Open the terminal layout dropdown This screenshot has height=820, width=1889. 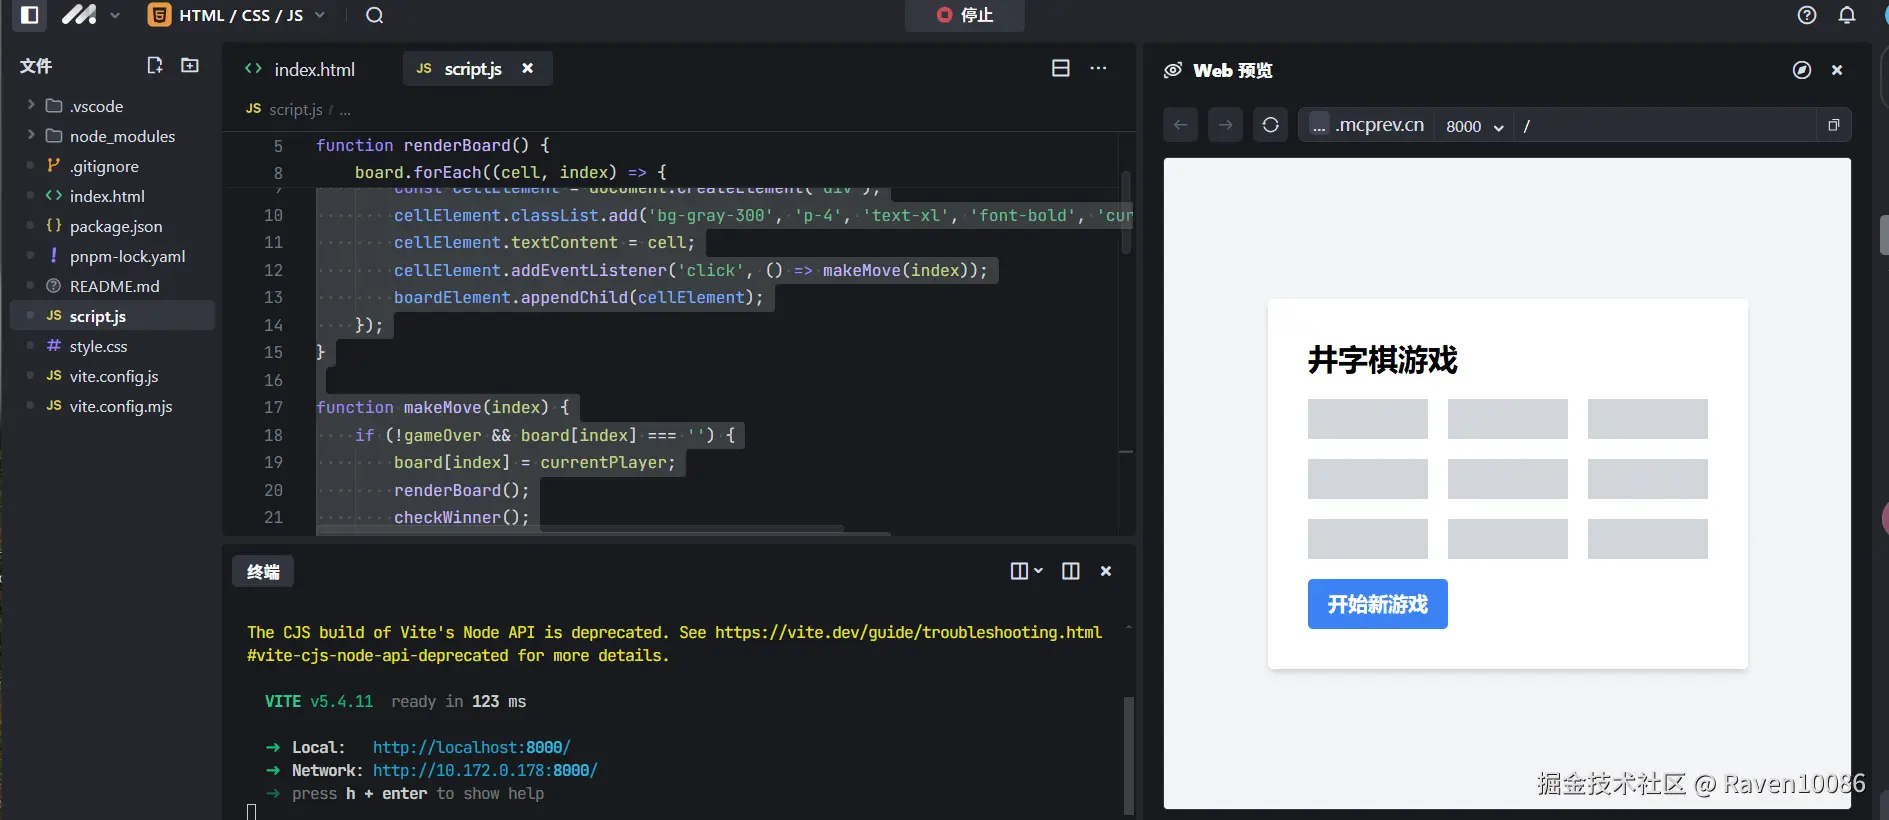(1026, 571)
